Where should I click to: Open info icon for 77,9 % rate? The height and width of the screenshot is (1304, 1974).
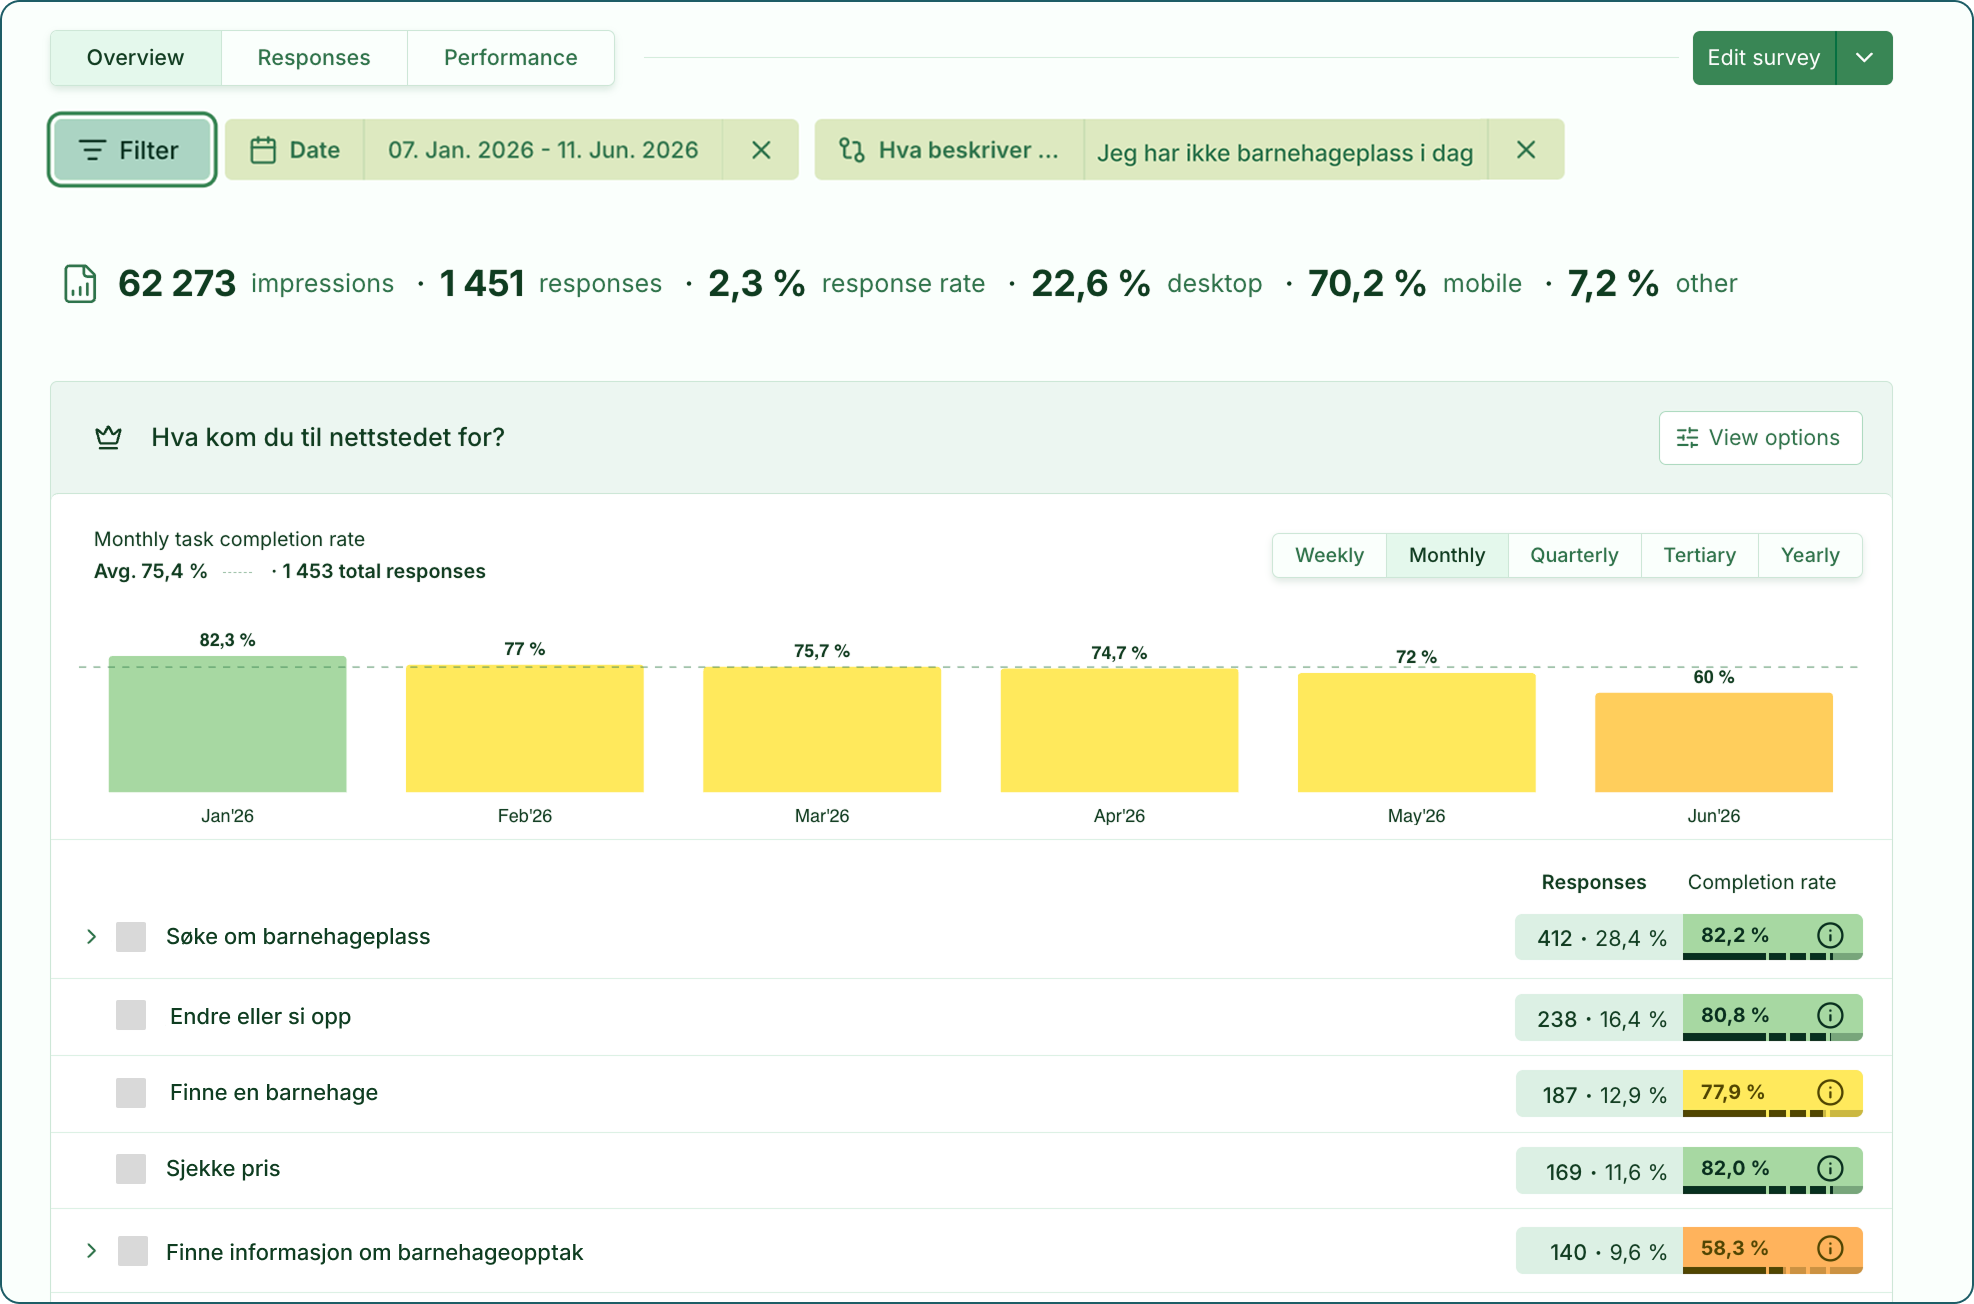tap(1830, 1092)
